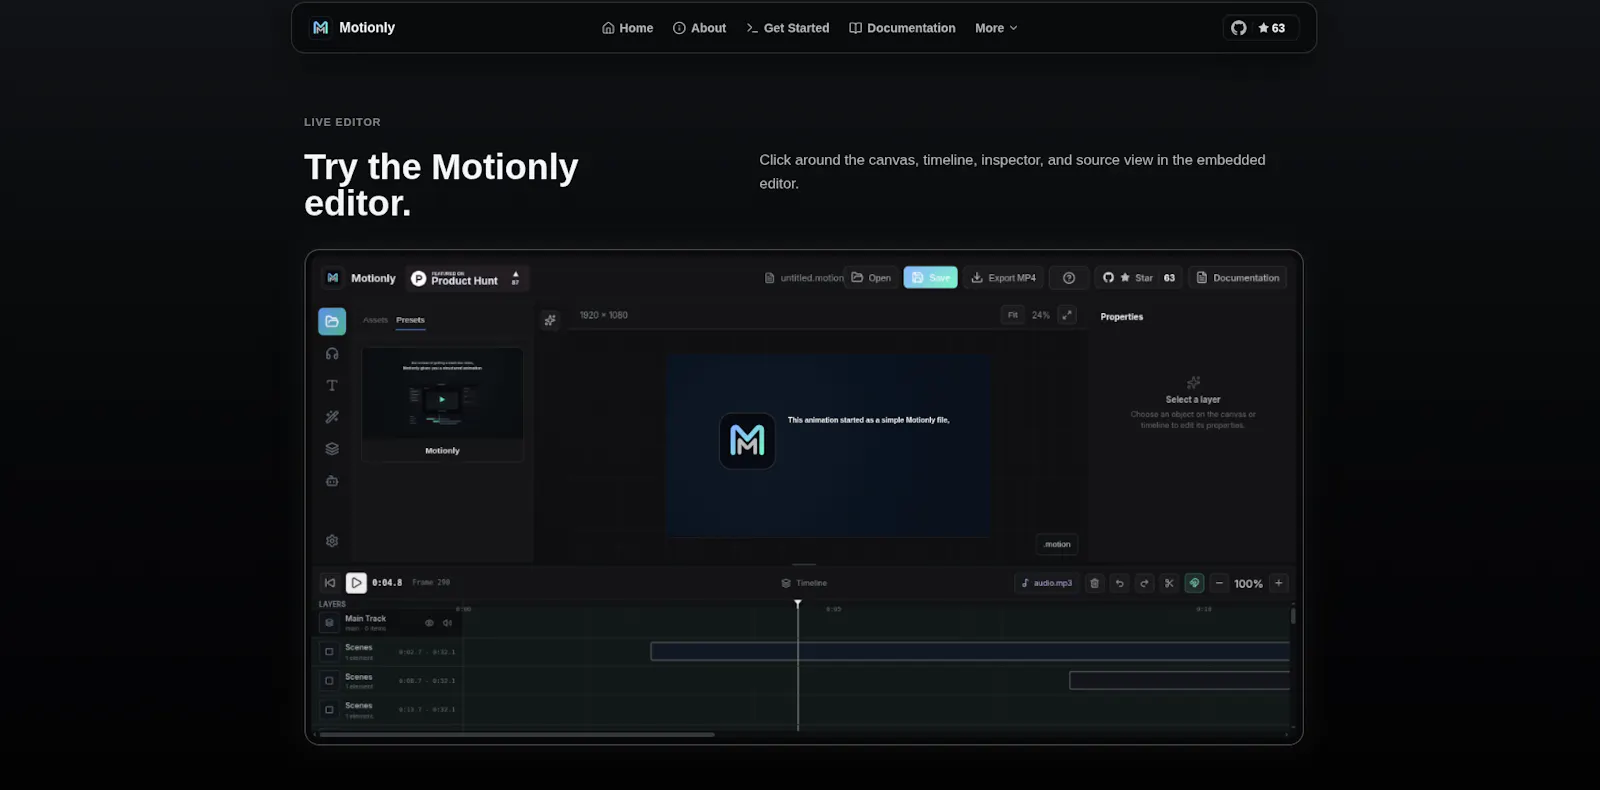
Task: Switch to the Assets tab
Action: (375, 320)
